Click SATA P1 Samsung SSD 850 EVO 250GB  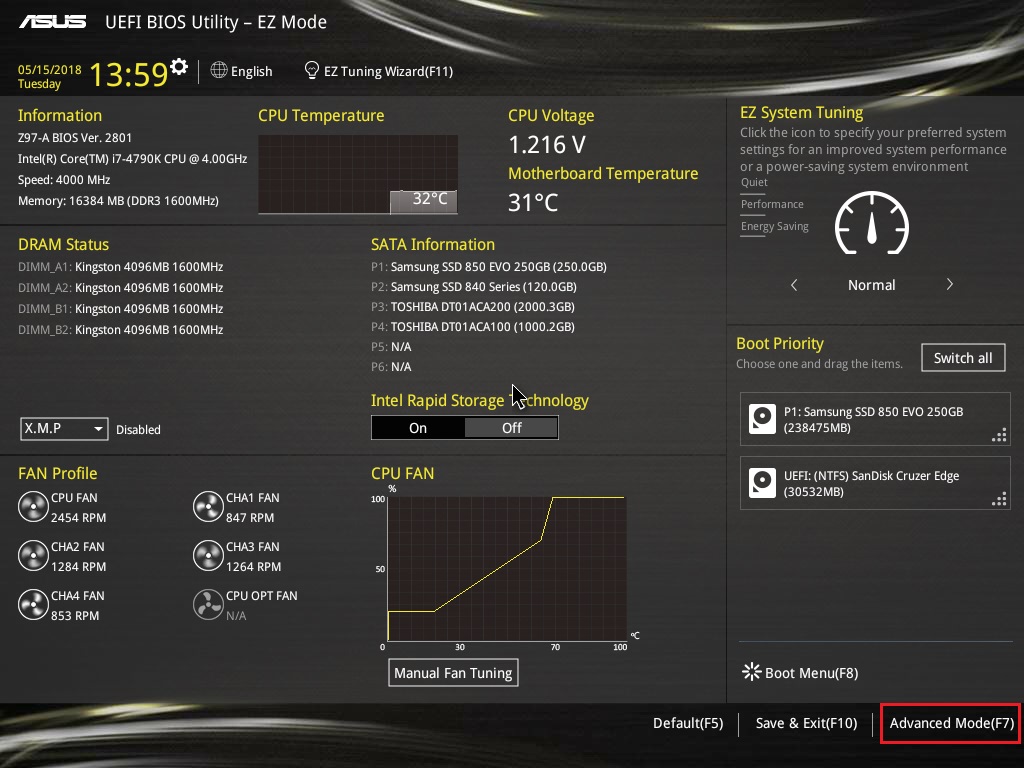pos(488,266)
